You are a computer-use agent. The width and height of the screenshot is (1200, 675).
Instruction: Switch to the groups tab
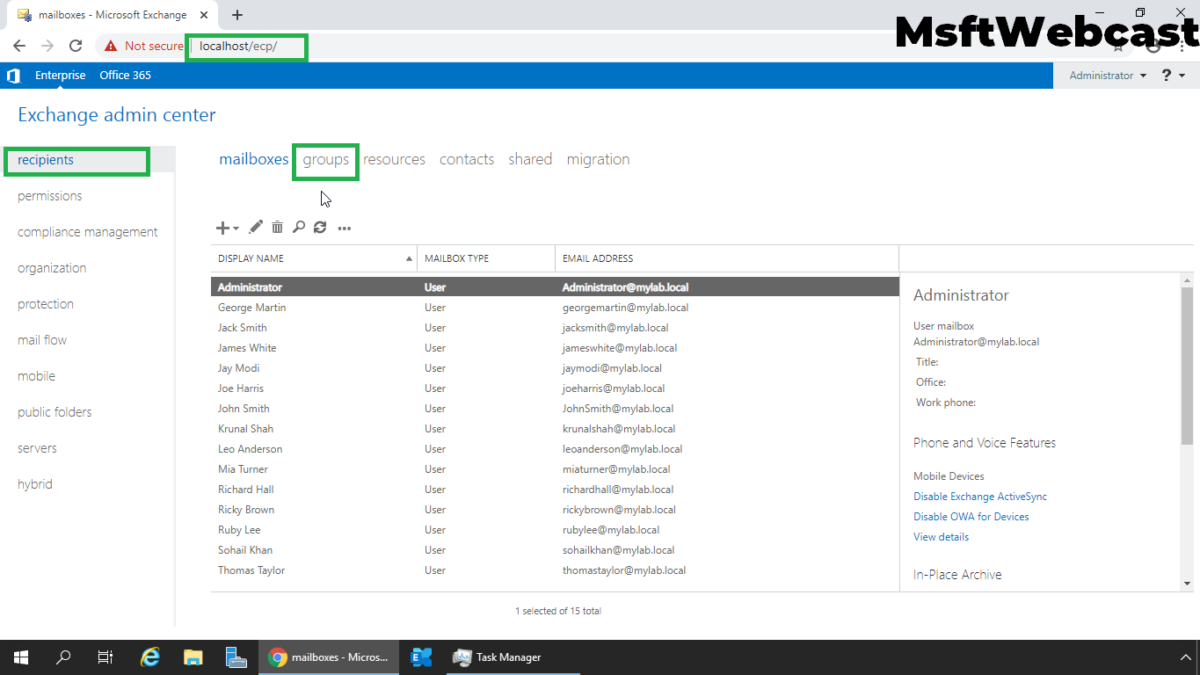click(325, 159)
